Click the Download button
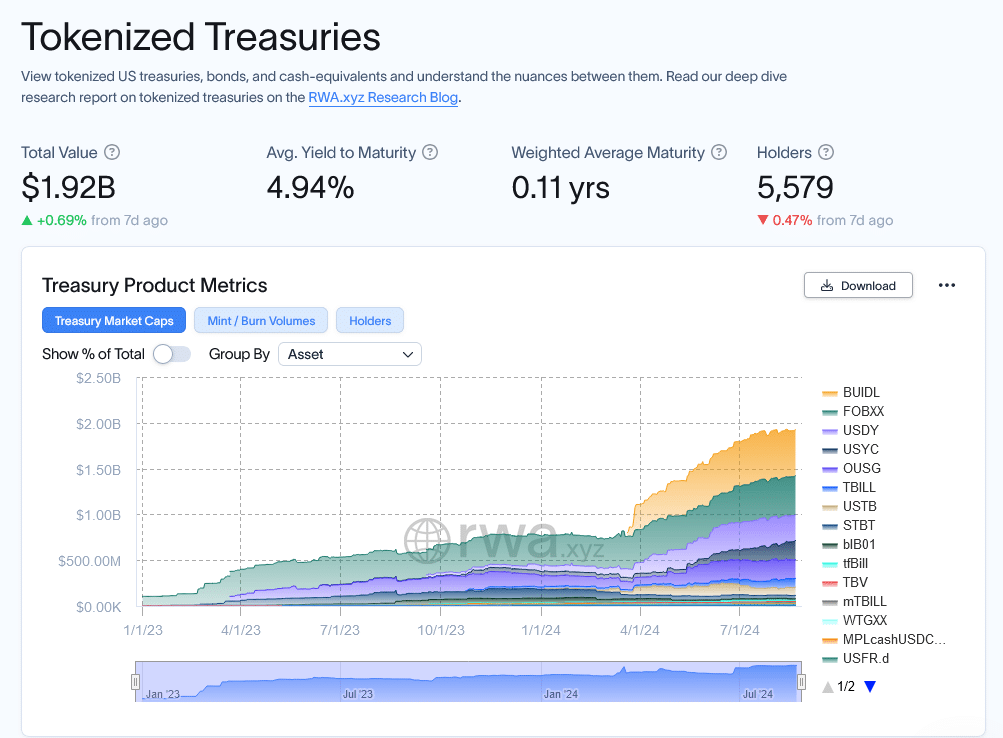 click(x=858, y=285)
